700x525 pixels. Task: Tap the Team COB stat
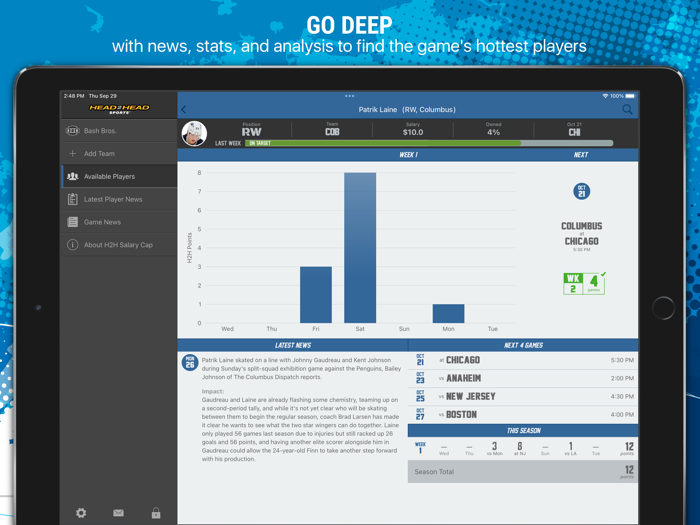(332, 130)
